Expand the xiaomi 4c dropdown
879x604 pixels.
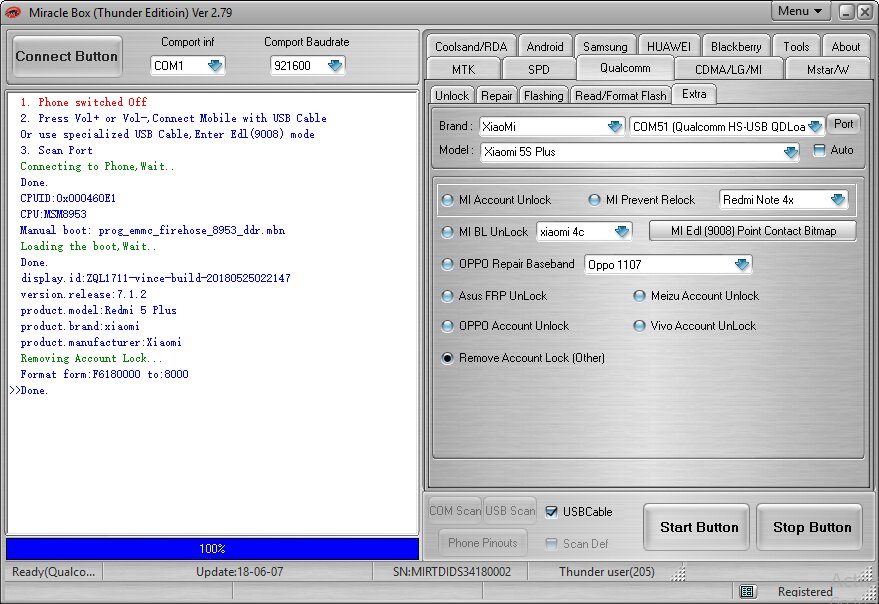tap(622, 232)
